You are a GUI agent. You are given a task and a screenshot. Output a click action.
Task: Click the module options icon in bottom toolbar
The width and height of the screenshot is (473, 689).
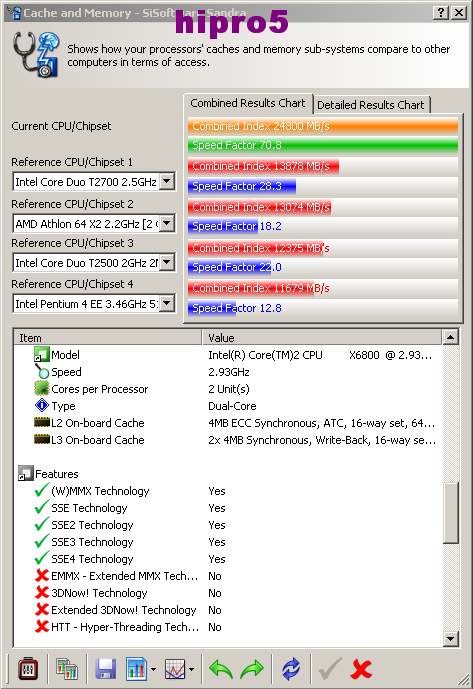click(27, 669)
